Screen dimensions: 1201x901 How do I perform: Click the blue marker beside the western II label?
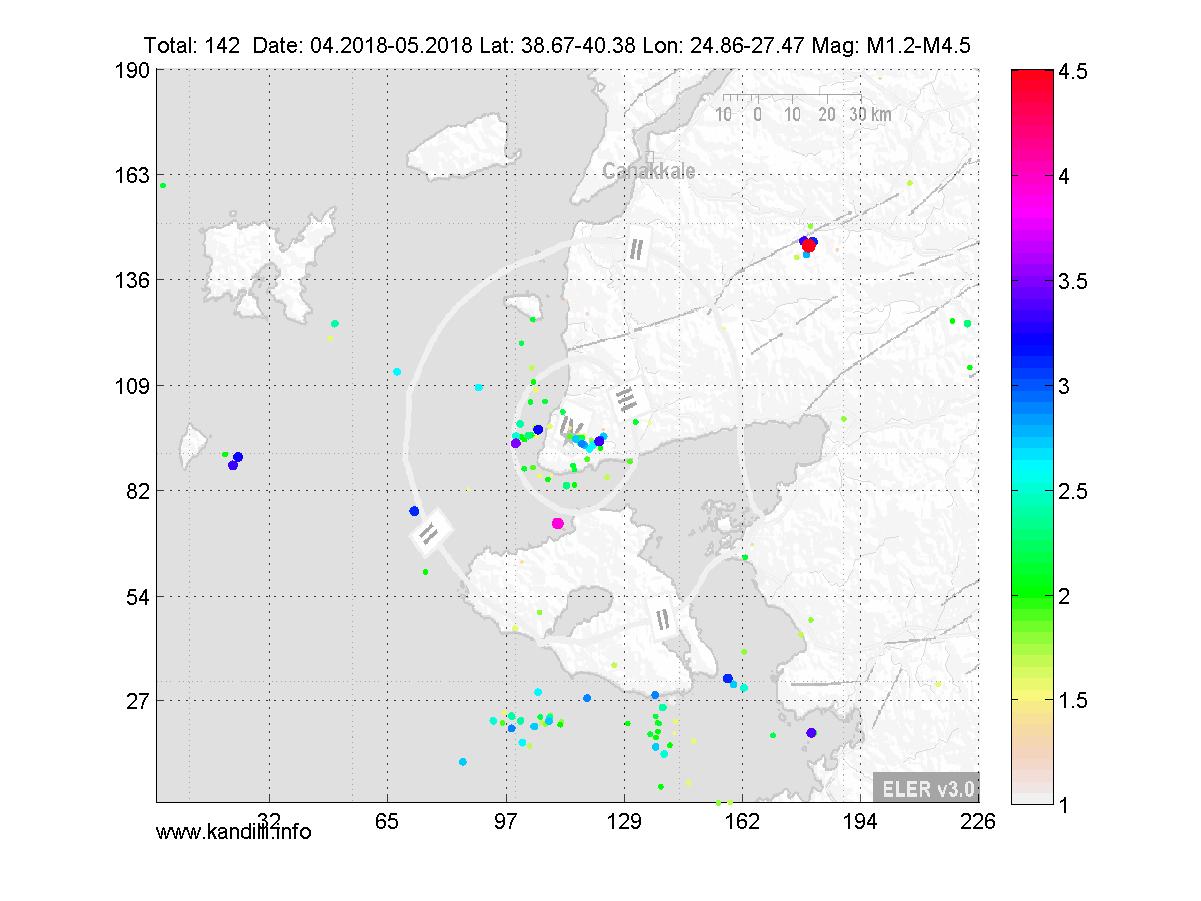pyautogui.click(x=414, y=511)
